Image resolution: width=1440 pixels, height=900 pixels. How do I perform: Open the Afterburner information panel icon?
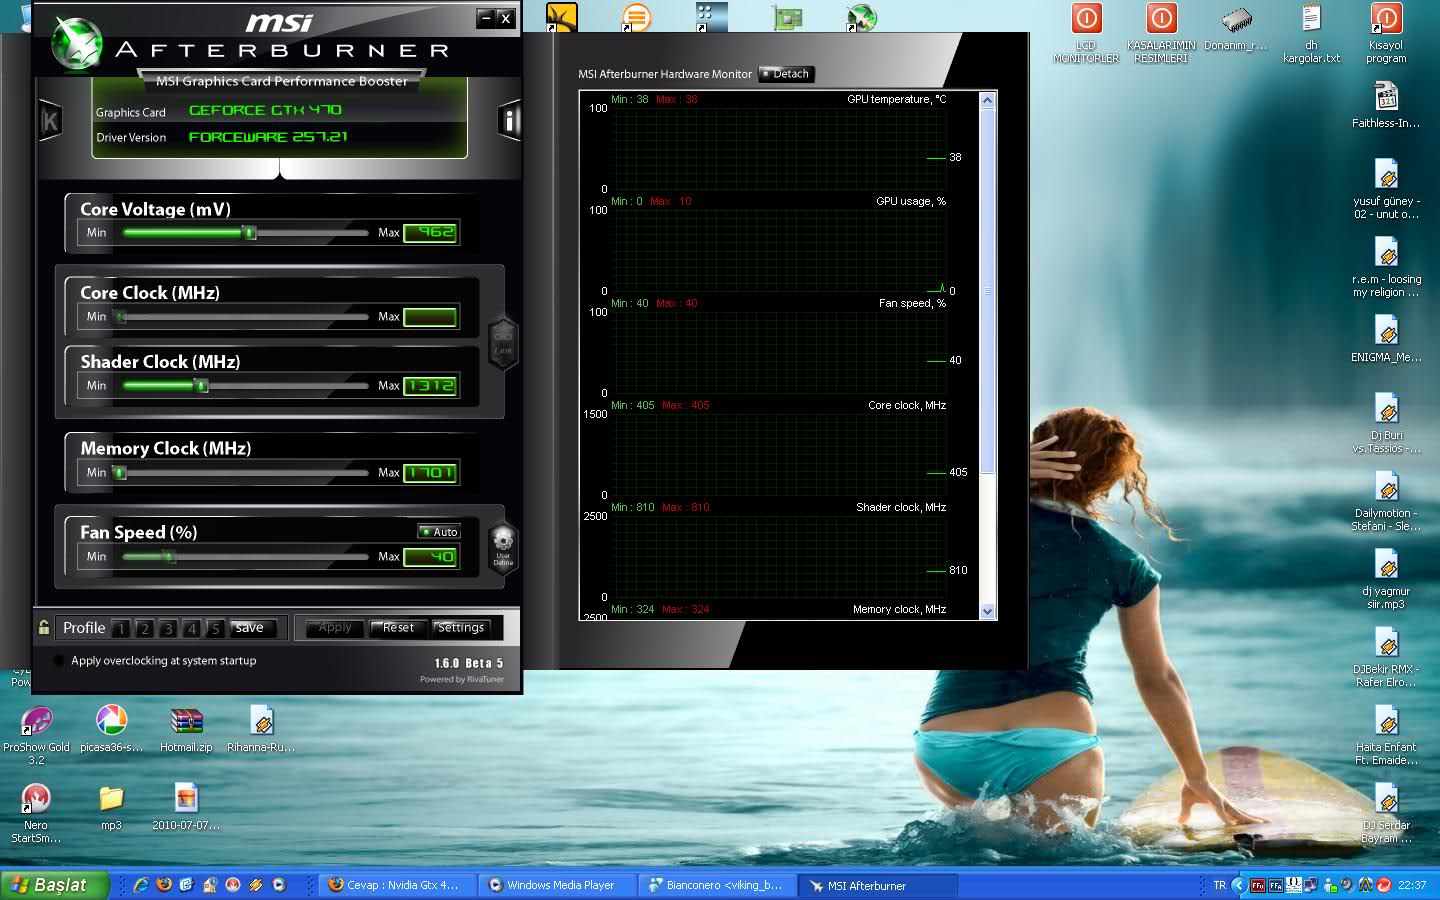tap(510, 121)
